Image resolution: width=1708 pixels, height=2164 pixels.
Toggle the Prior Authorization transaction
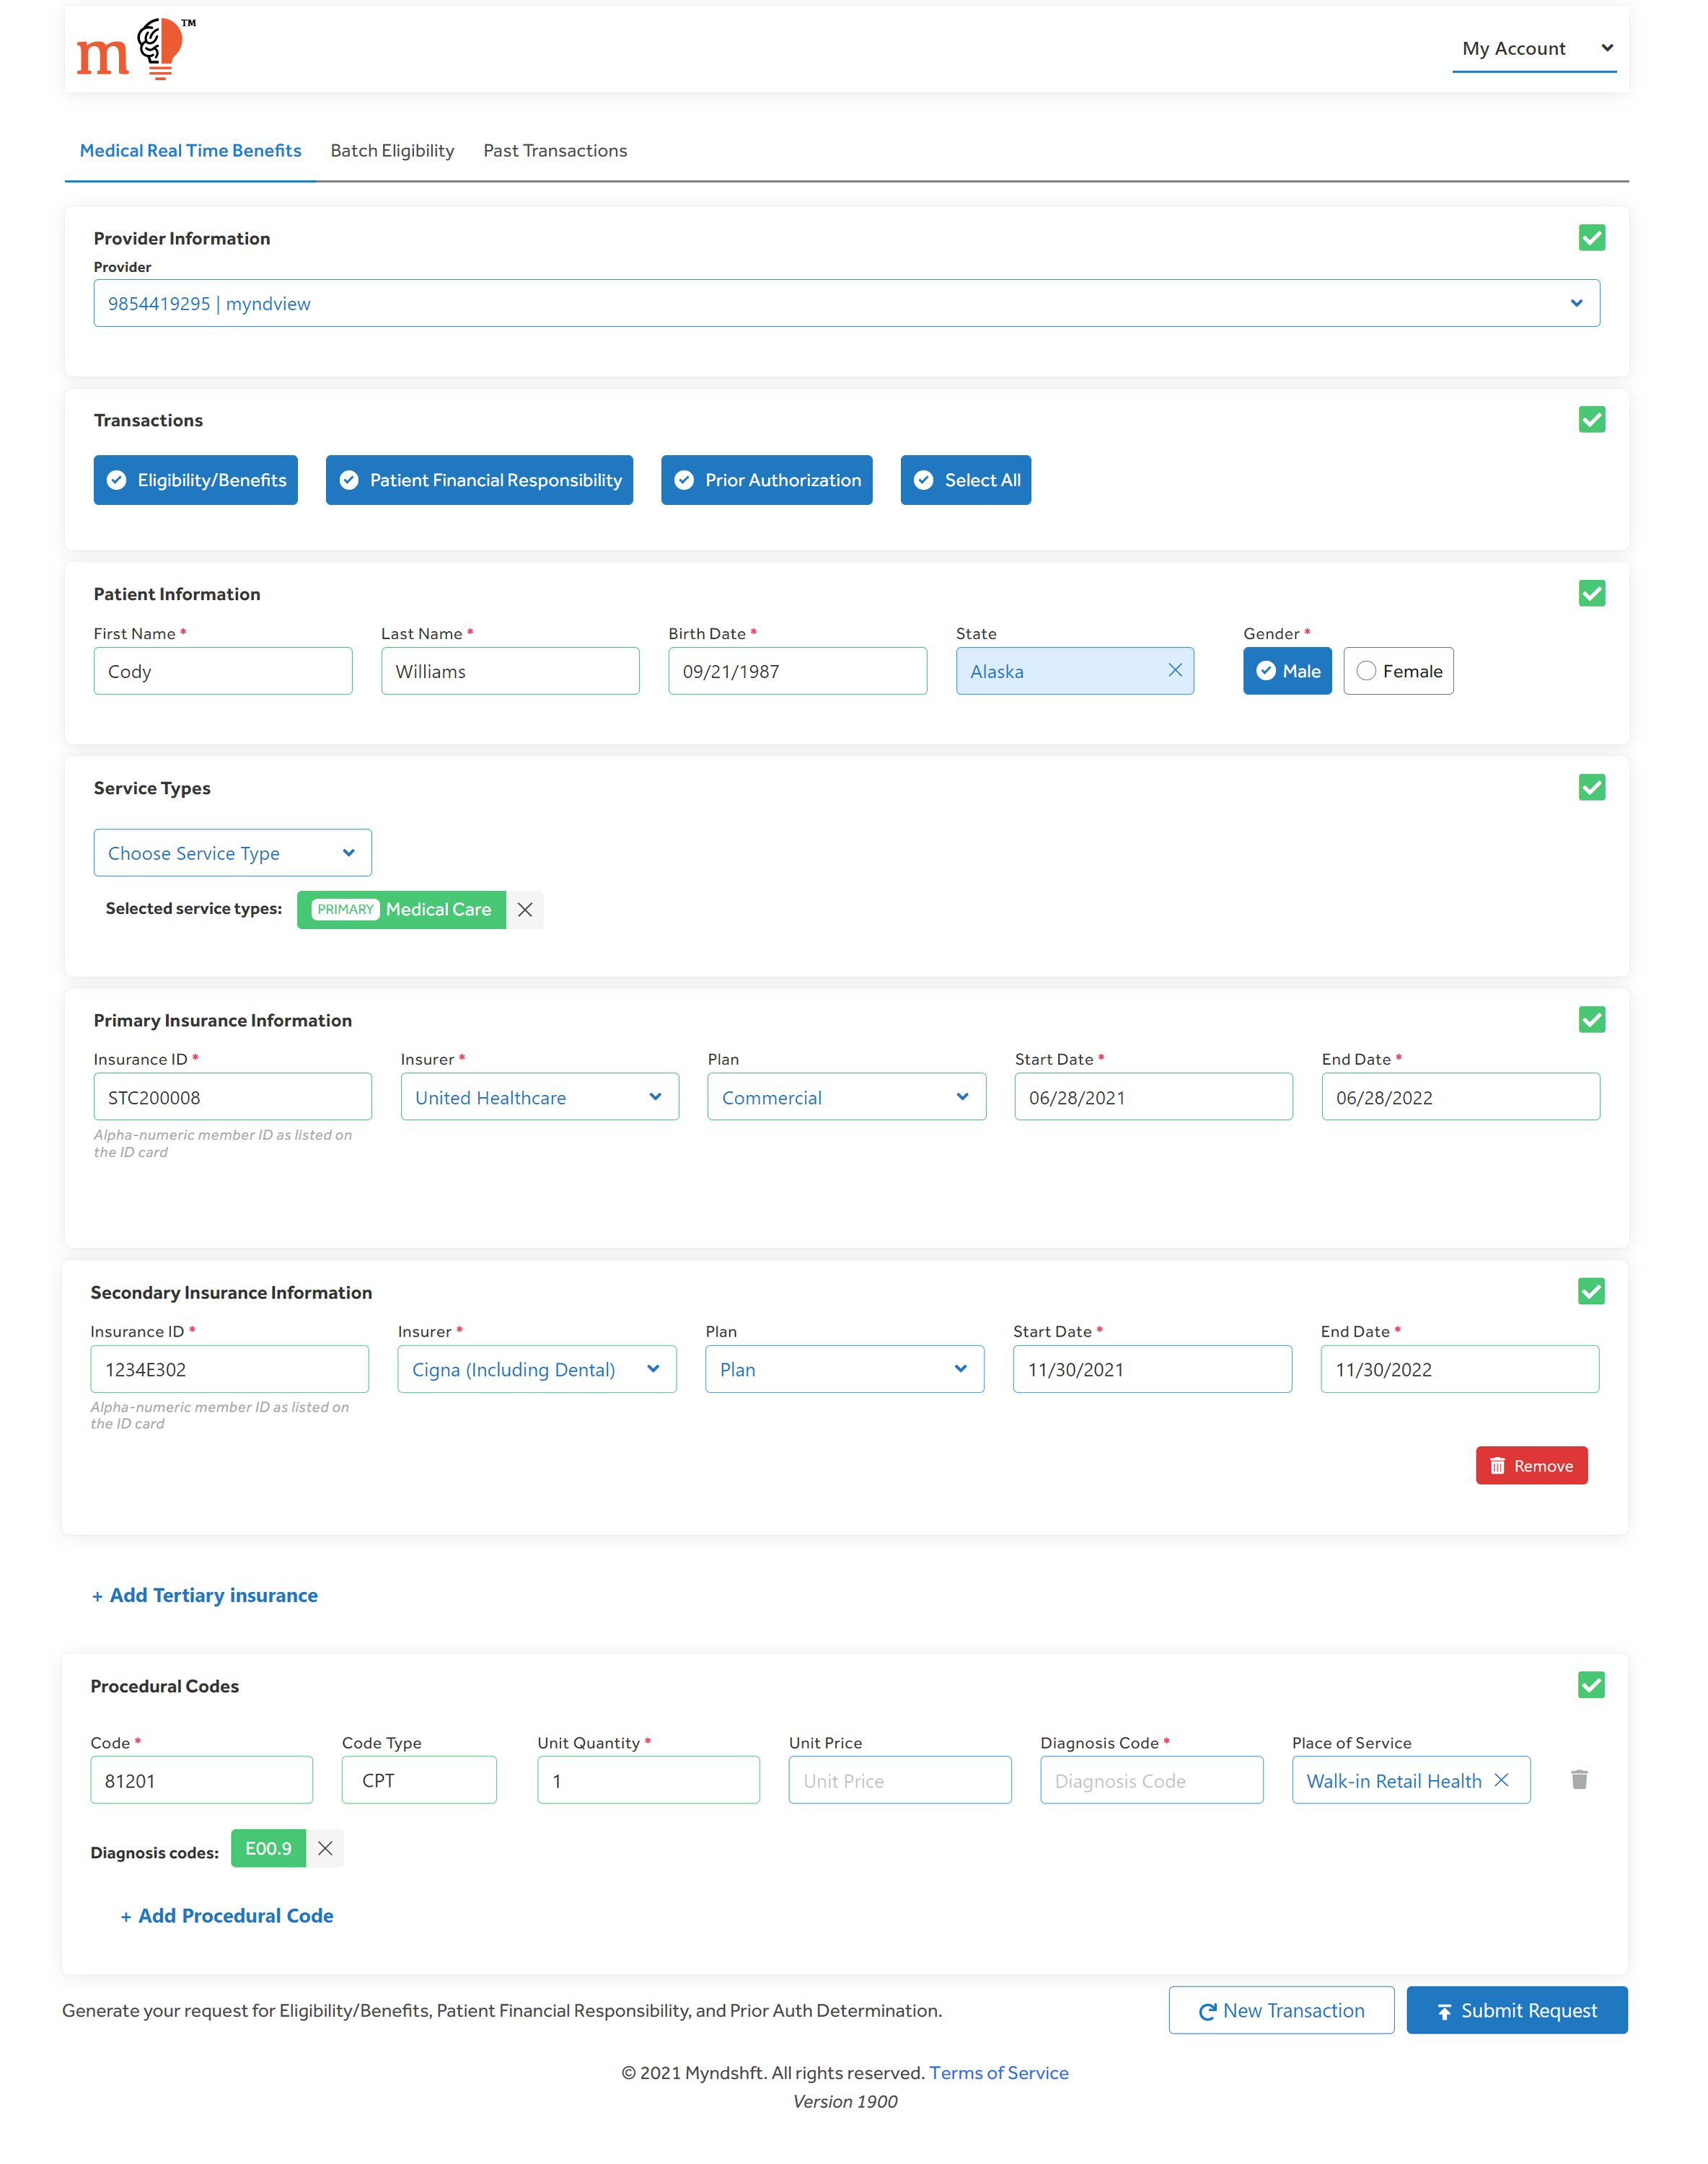766,480
